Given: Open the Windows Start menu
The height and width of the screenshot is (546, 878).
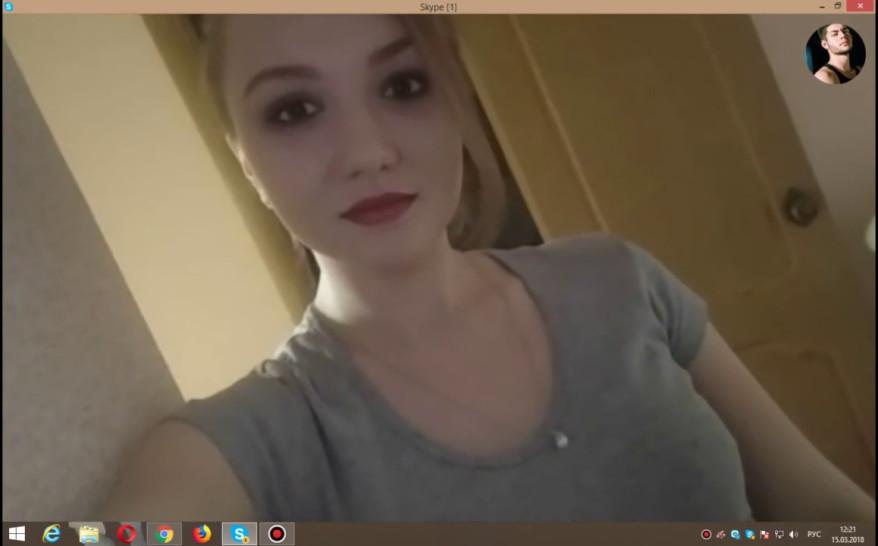Looking at the screenshot, I should click(16, 534).
